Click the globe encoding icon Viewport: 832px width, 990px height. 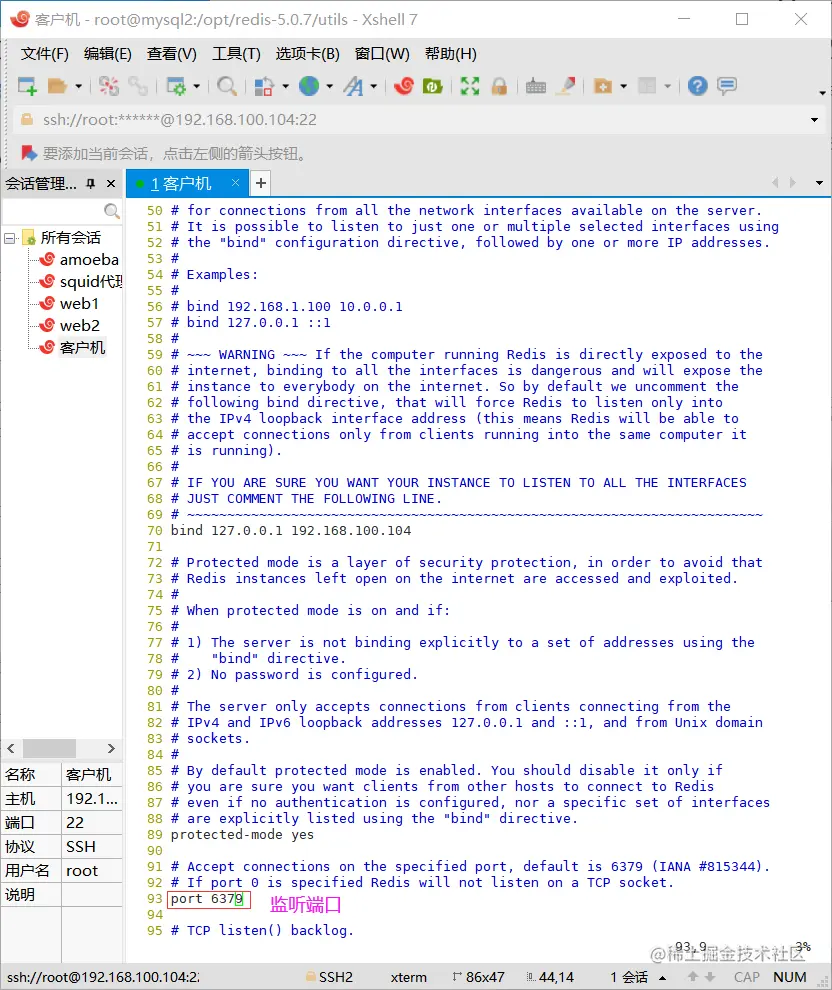tap(309, 86)
